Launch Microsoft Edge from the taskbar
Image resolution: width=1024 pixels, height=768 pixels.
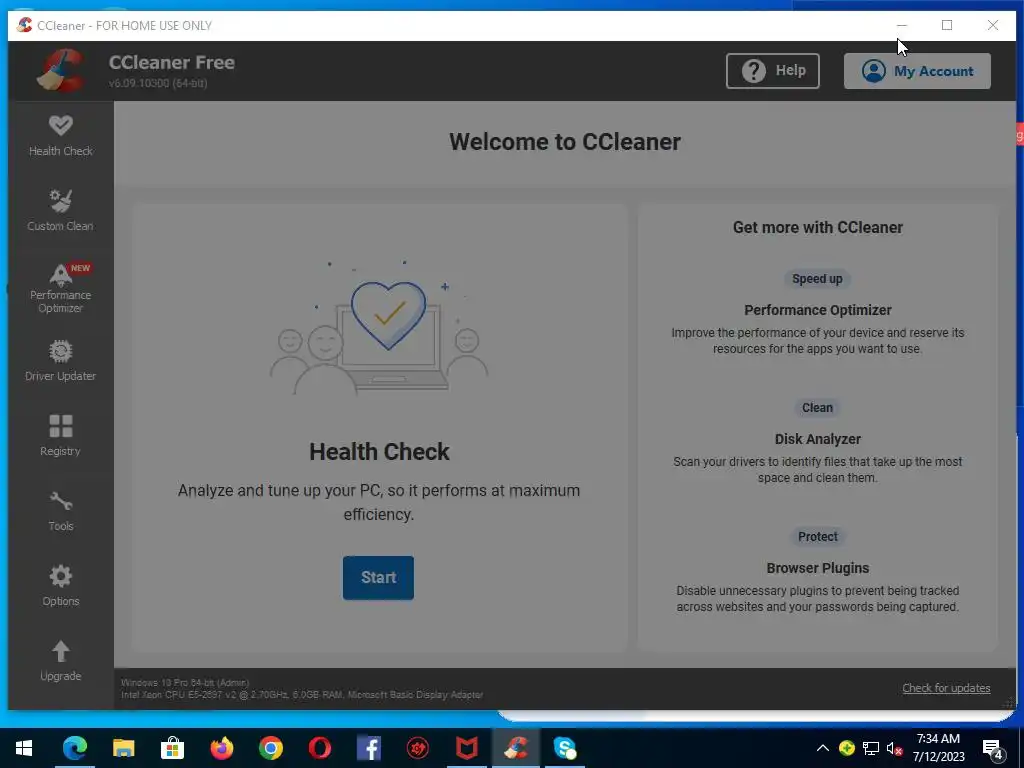click(x=74, y=748)
